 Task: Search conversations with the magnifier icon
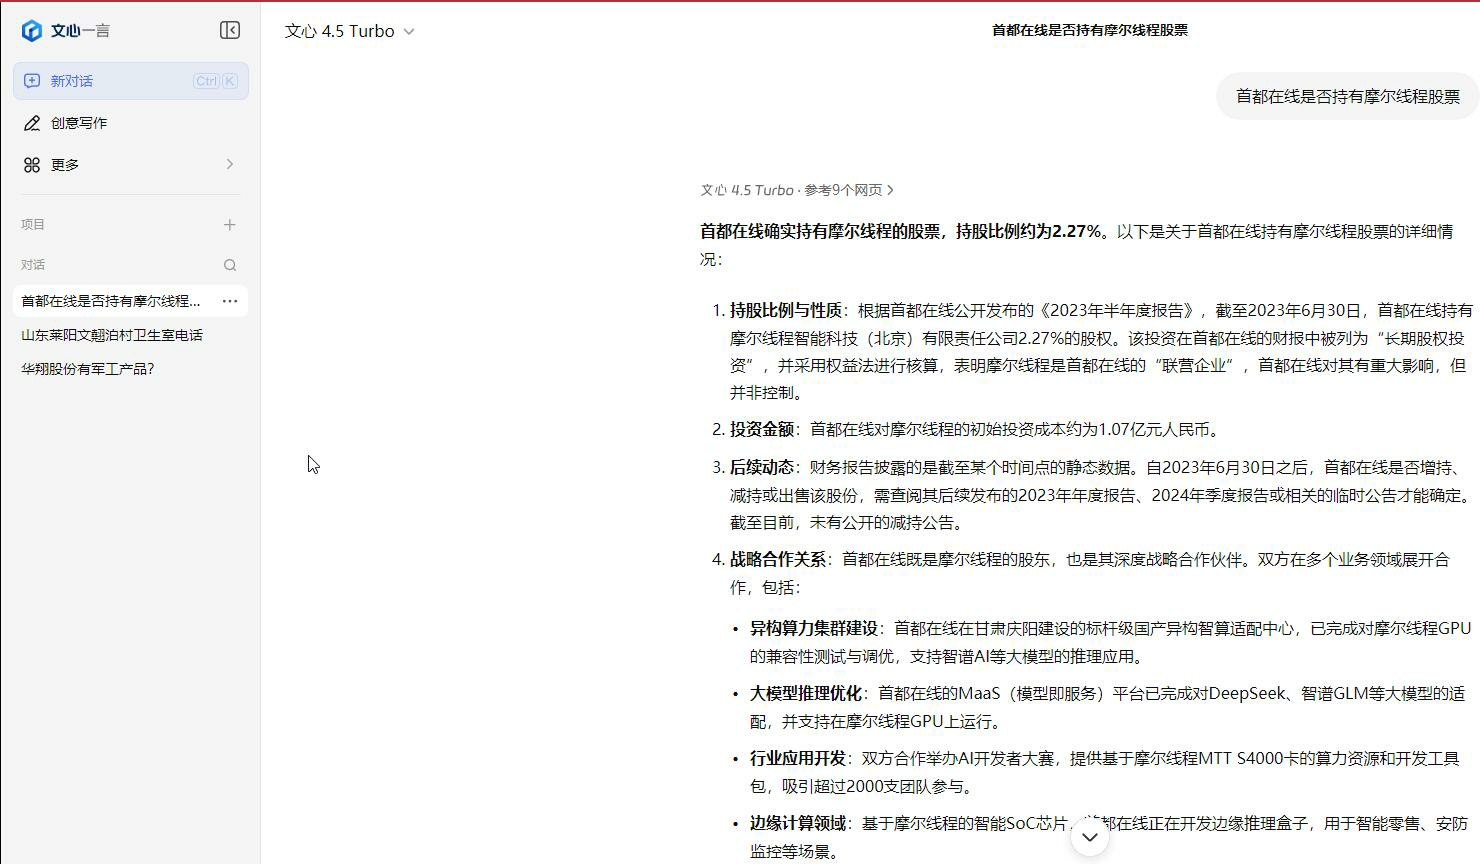point(230,265)
